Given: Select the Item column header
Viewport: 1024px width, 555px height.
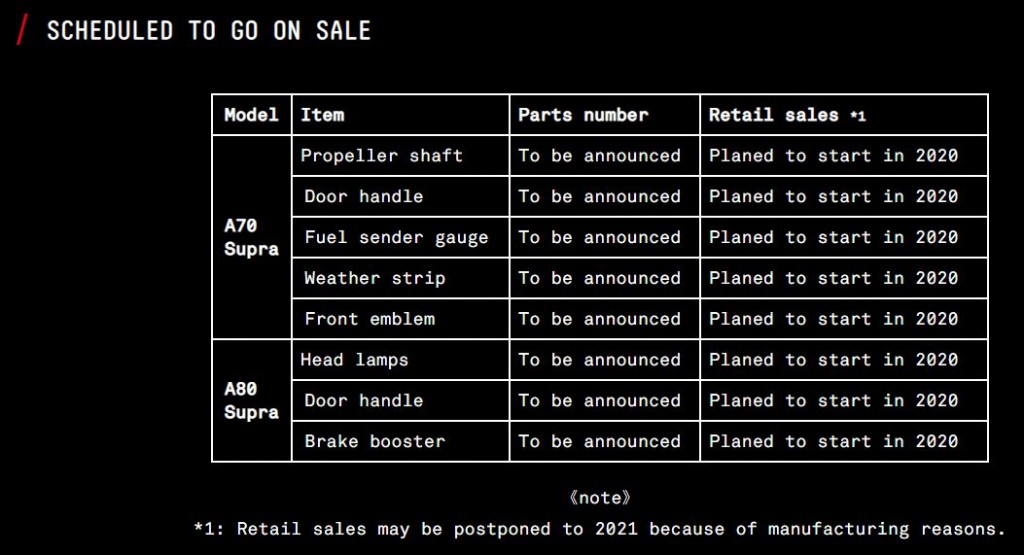Looking at the screenshot, I should pos(323,115).
